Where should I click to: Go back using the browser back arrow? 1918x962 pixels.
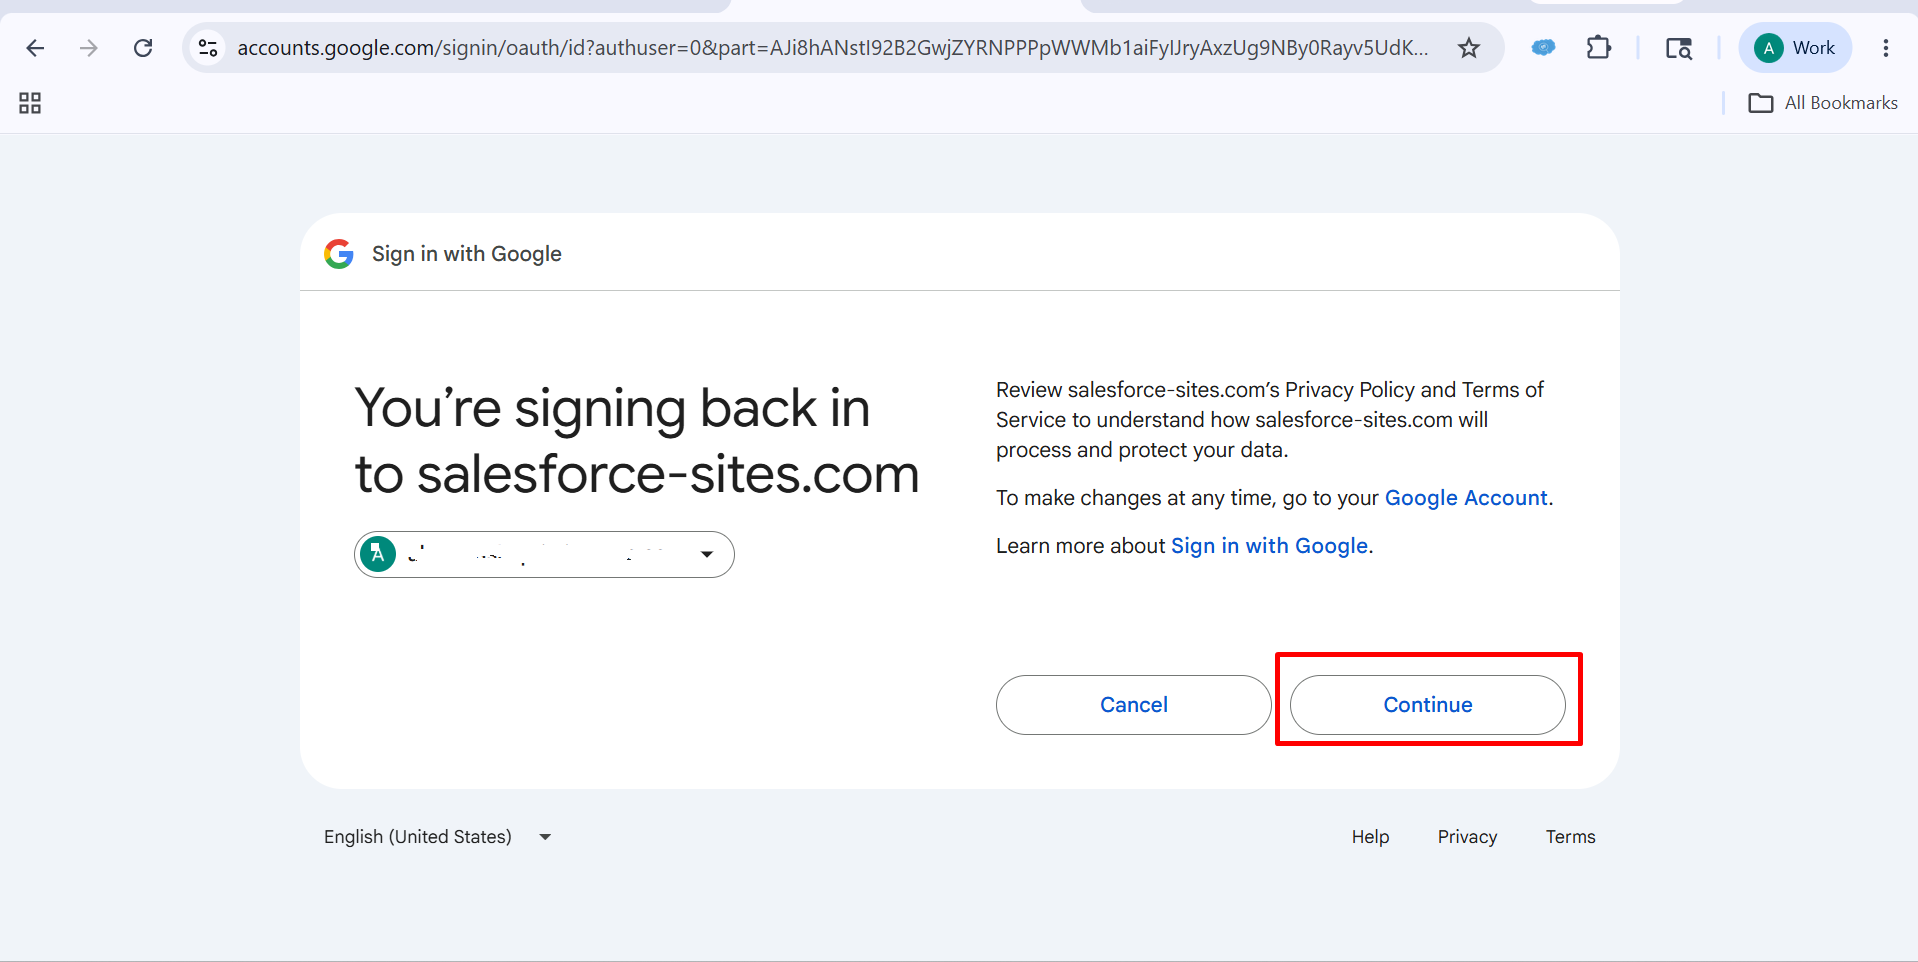[x=35, y=48]
